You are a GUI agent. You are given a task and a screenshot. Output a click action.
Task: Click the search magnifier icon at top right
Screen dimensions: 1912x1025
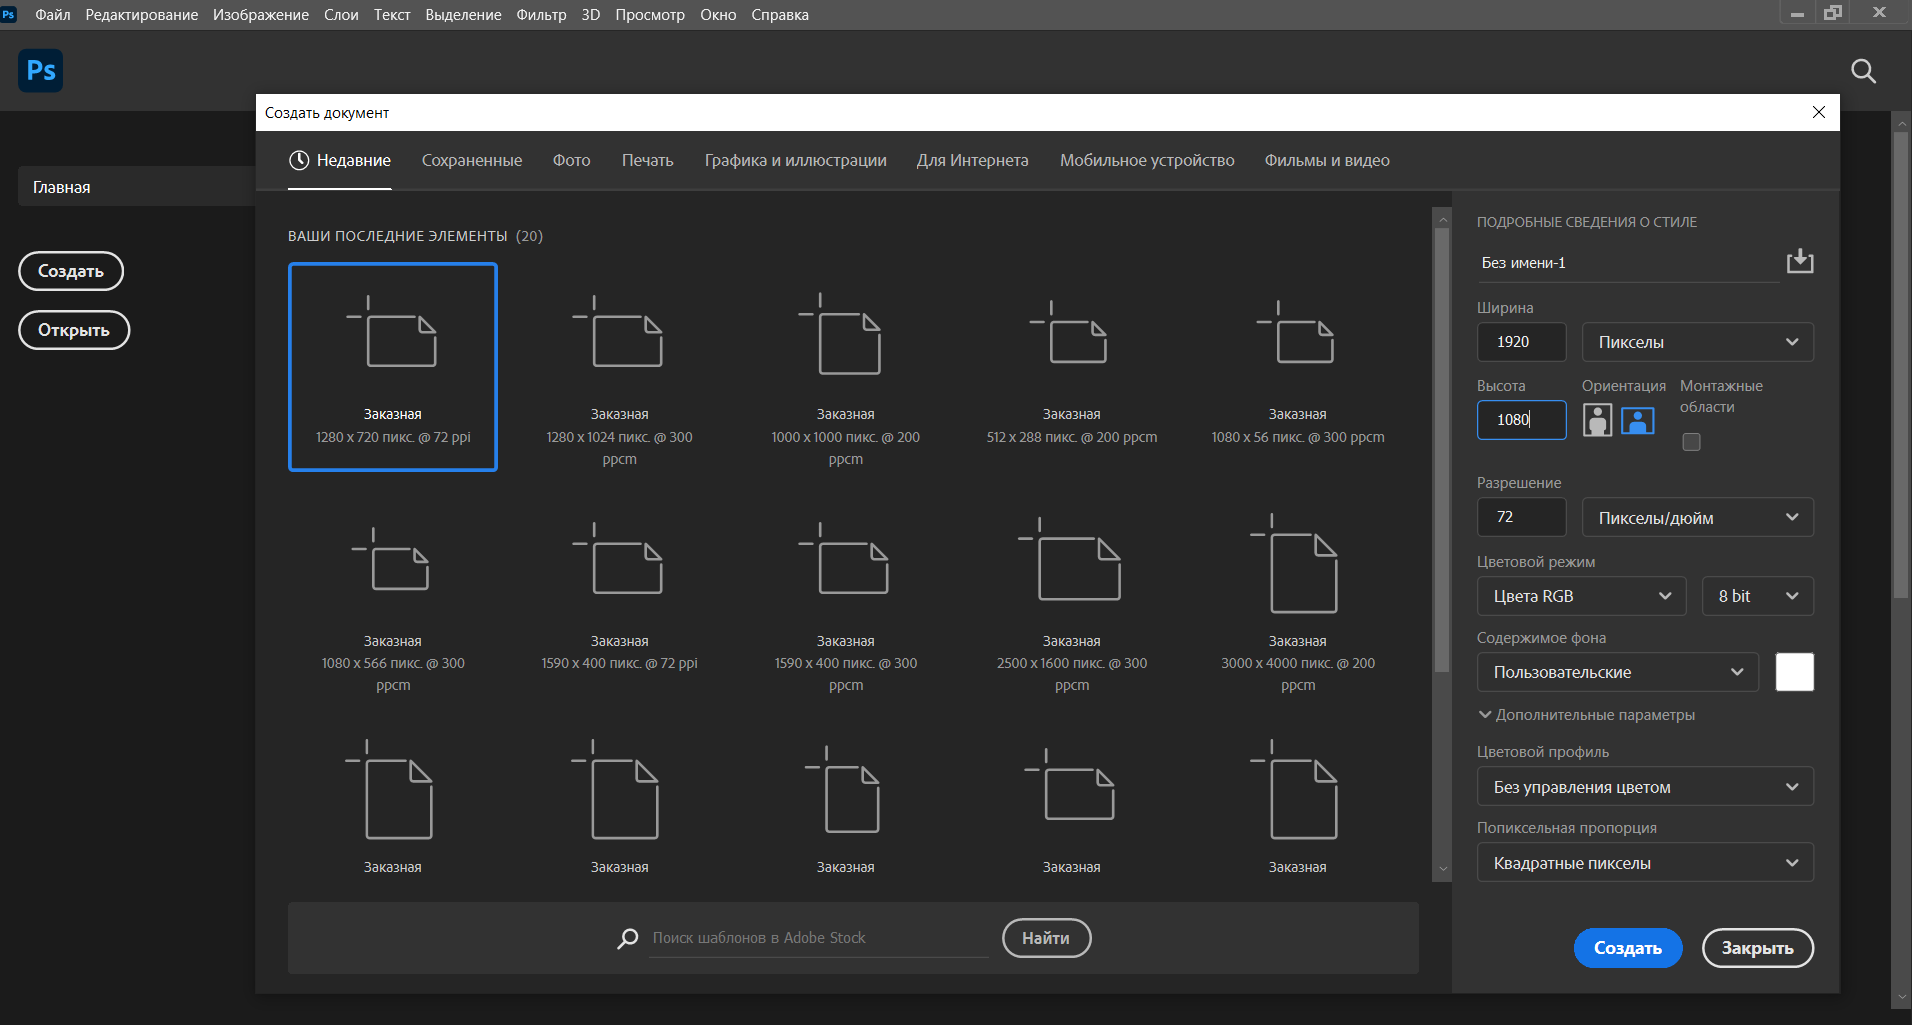[1863, 71]
